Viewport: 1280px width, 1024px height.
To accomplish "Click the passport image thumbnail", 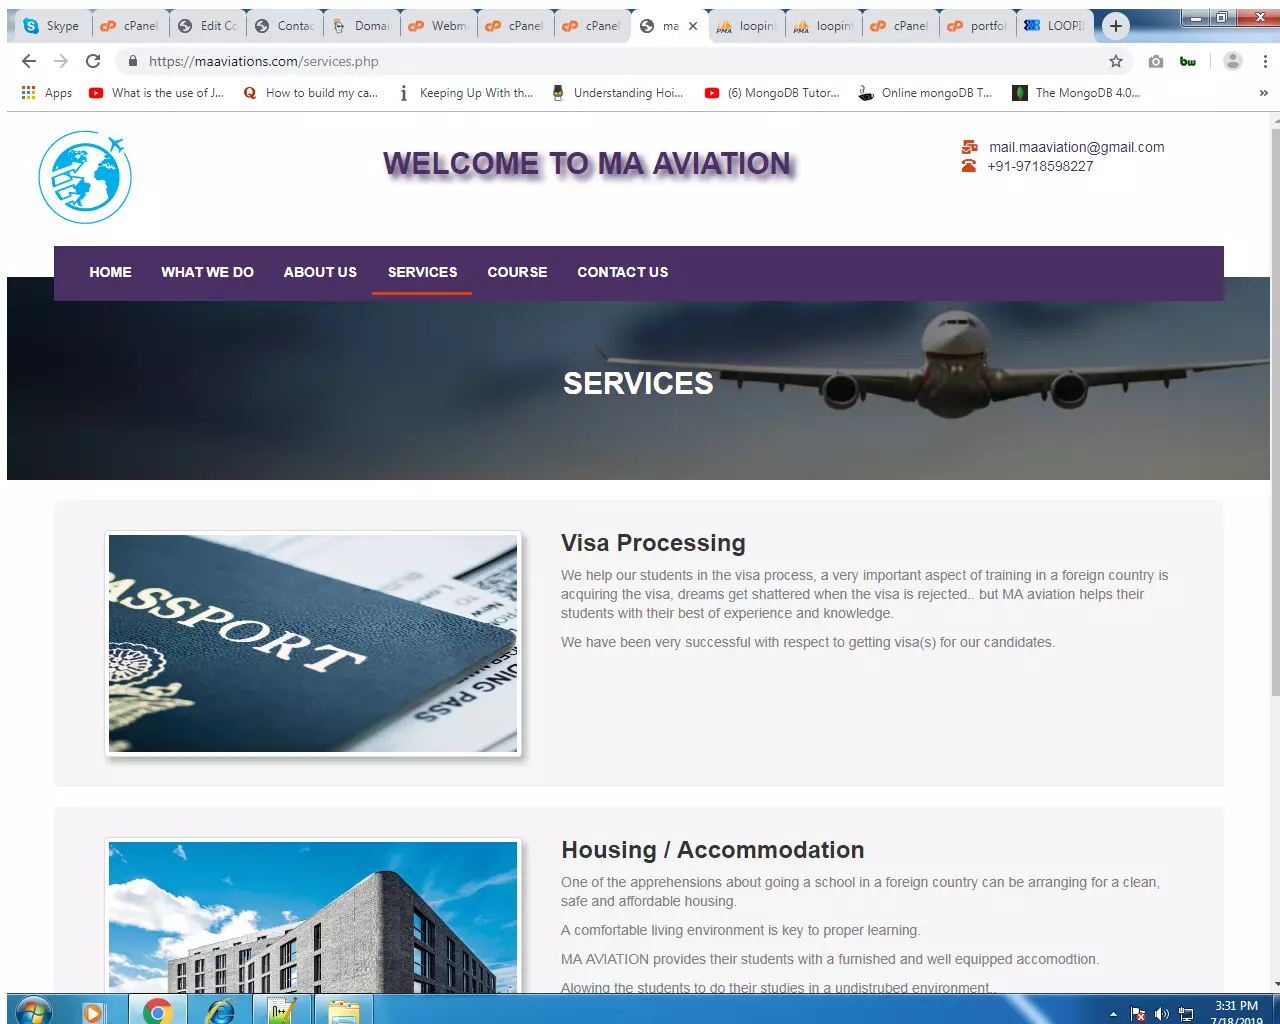I will (x=313, y=643).
